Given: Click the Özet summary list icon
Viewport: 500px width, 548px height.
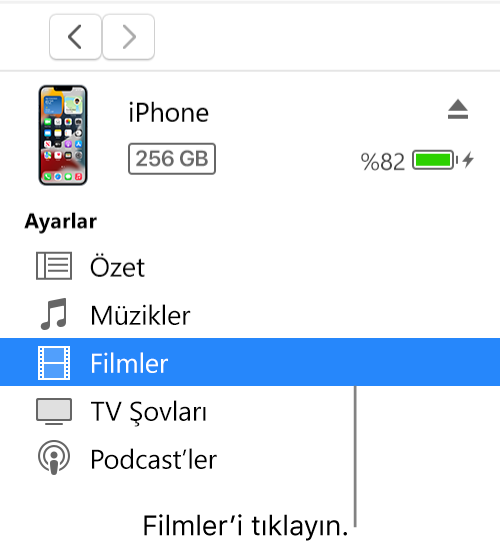Looking at the screenshot, I should tap(54, 266).
